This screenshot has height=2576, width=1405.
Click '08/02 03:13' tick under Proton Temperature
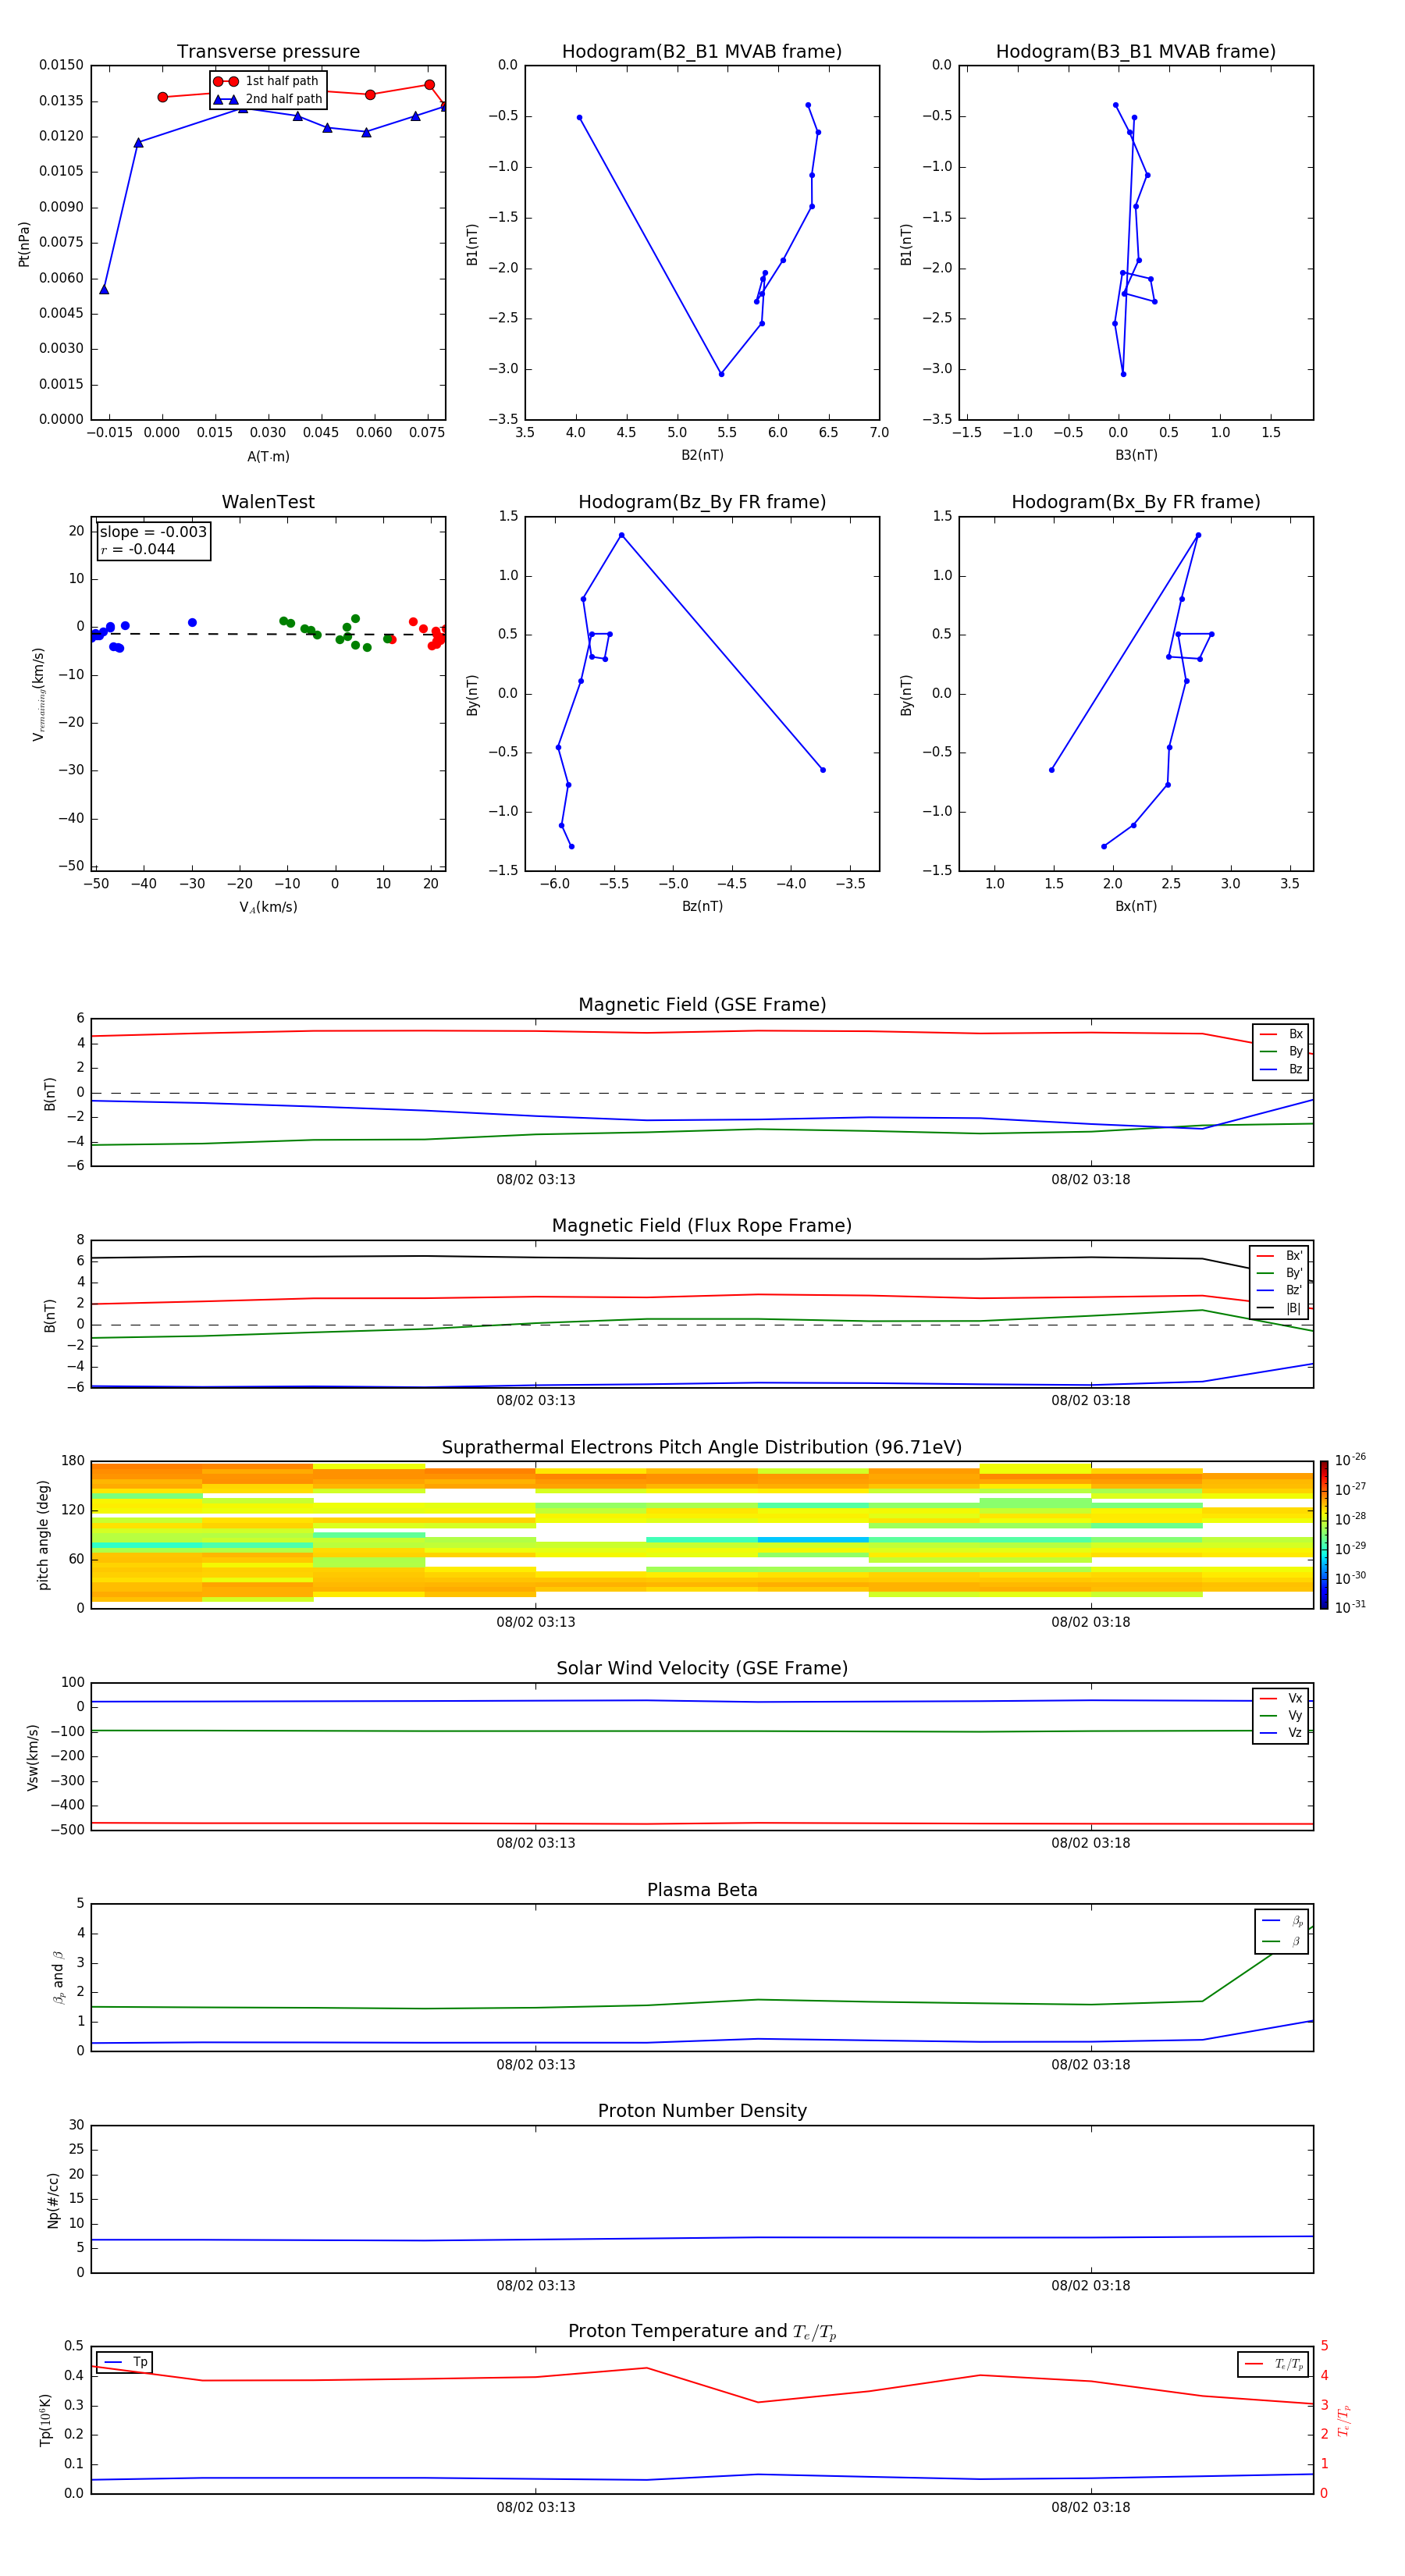click(536, 2507)
